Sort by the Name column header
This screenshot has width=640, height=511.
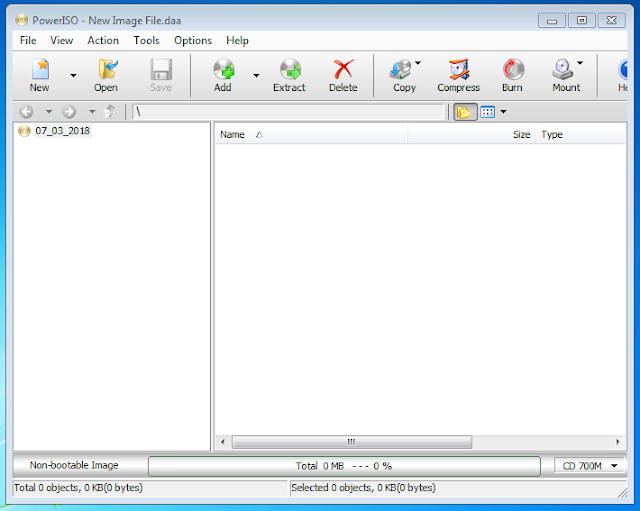[x=311, y=134]
